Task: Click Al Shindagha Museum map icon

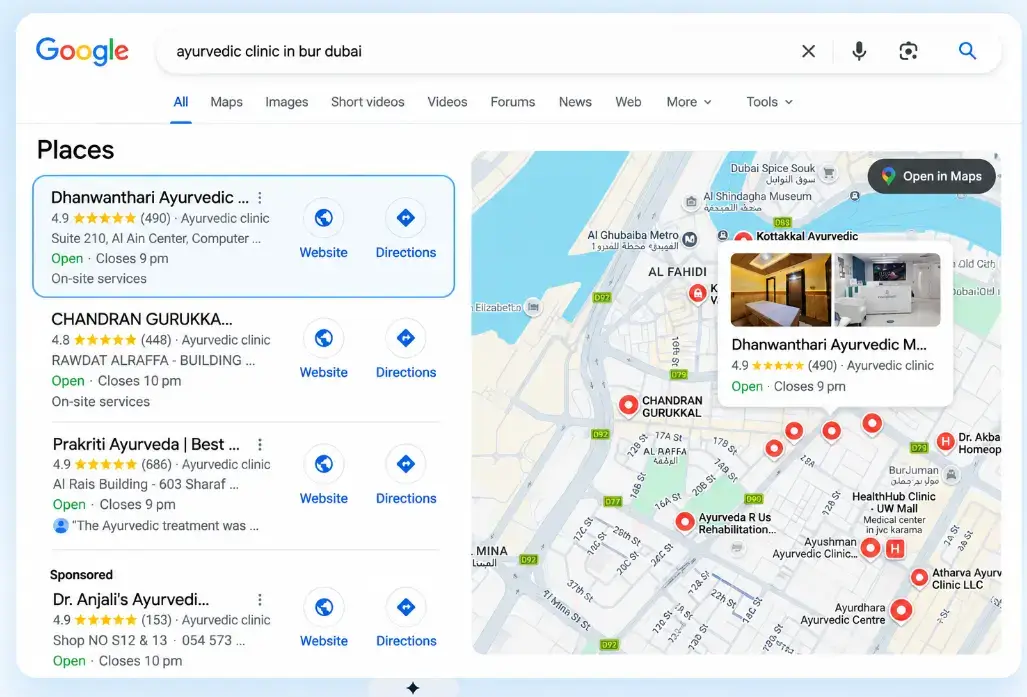Action: tap(691, 202)
